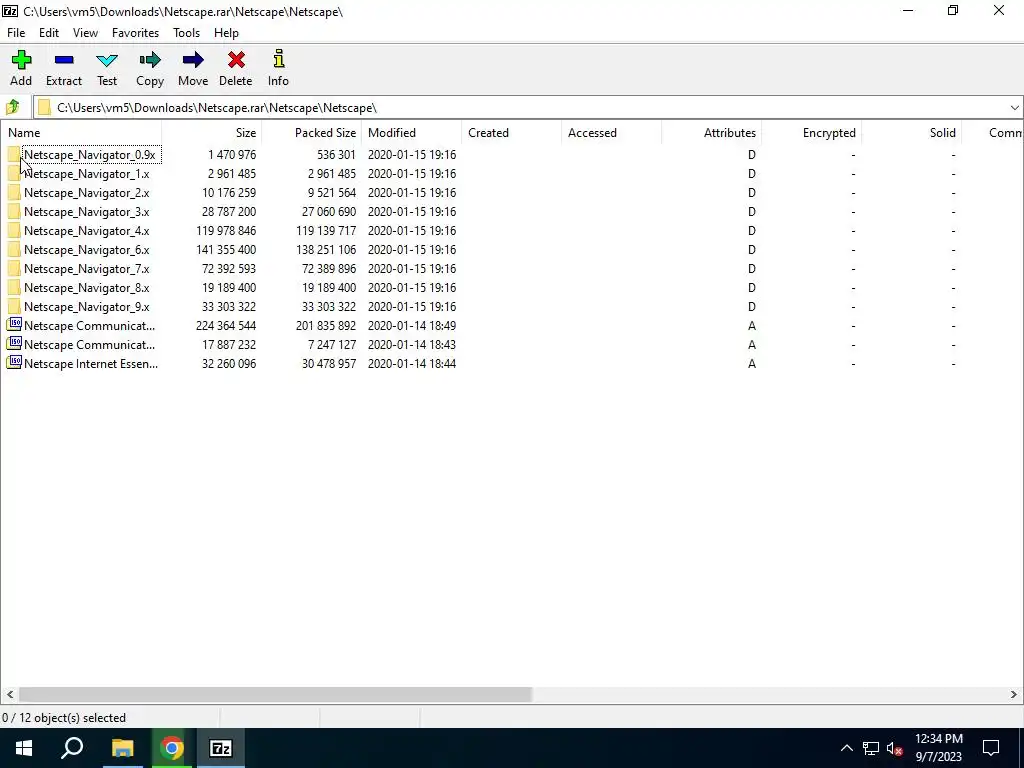The image size is (1024, 768).
Task: Run Test on the archive
Action: pyautogui.click(x=107, y=68)
